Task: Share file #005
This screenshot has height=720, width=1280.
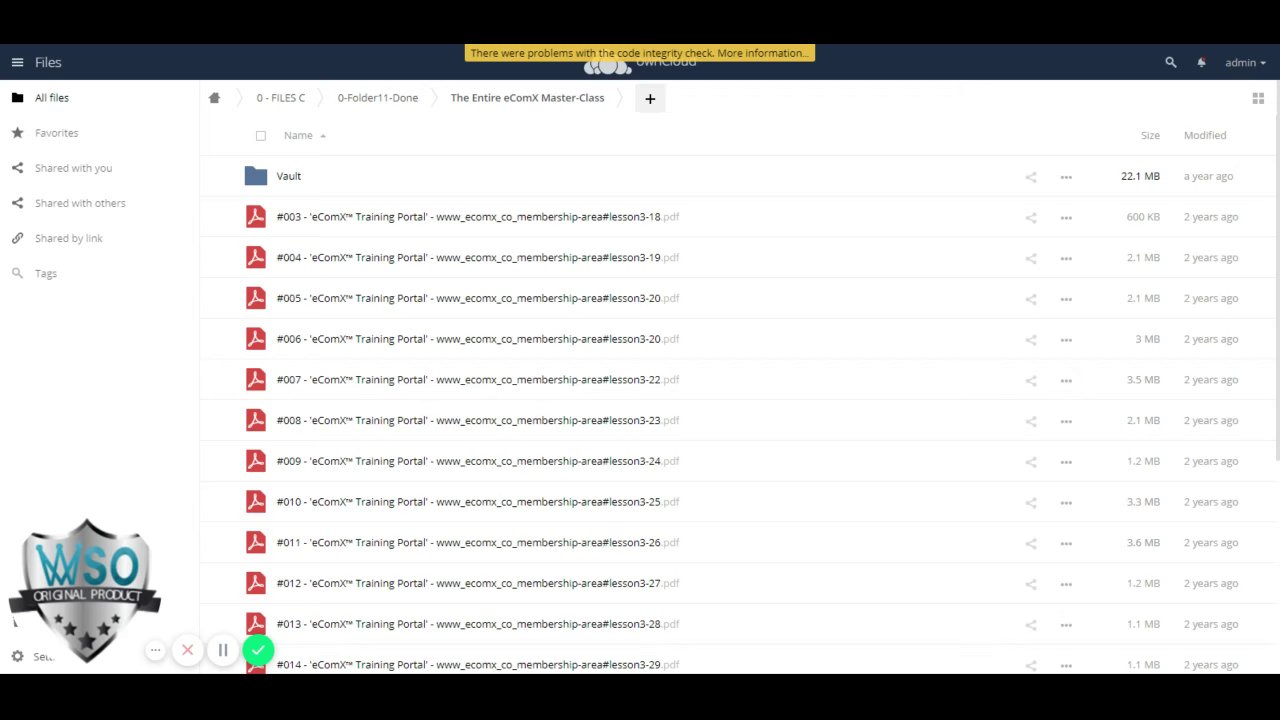Action: click(1031, 299)
